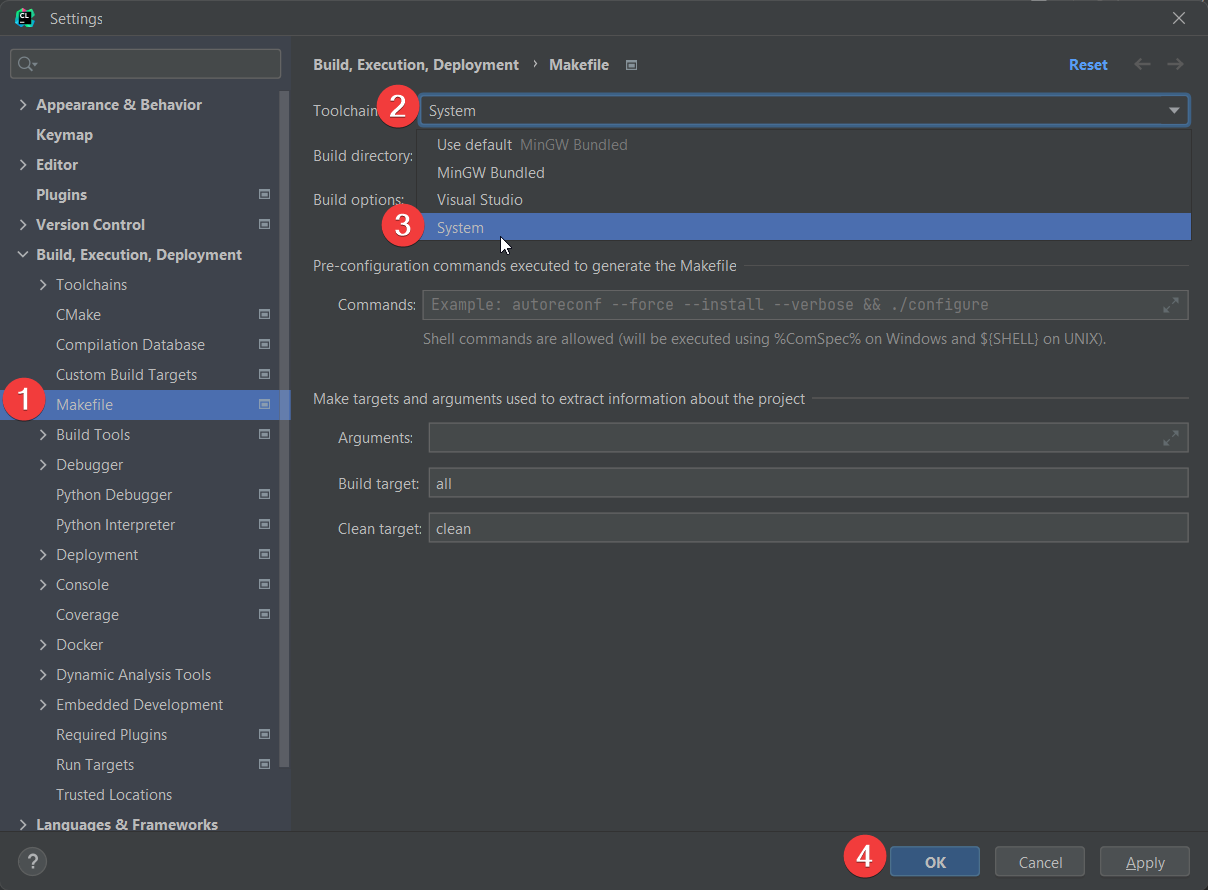The image size is (1208, 890).
Task: Click the help question mark icon
Action: pos(32,861)
